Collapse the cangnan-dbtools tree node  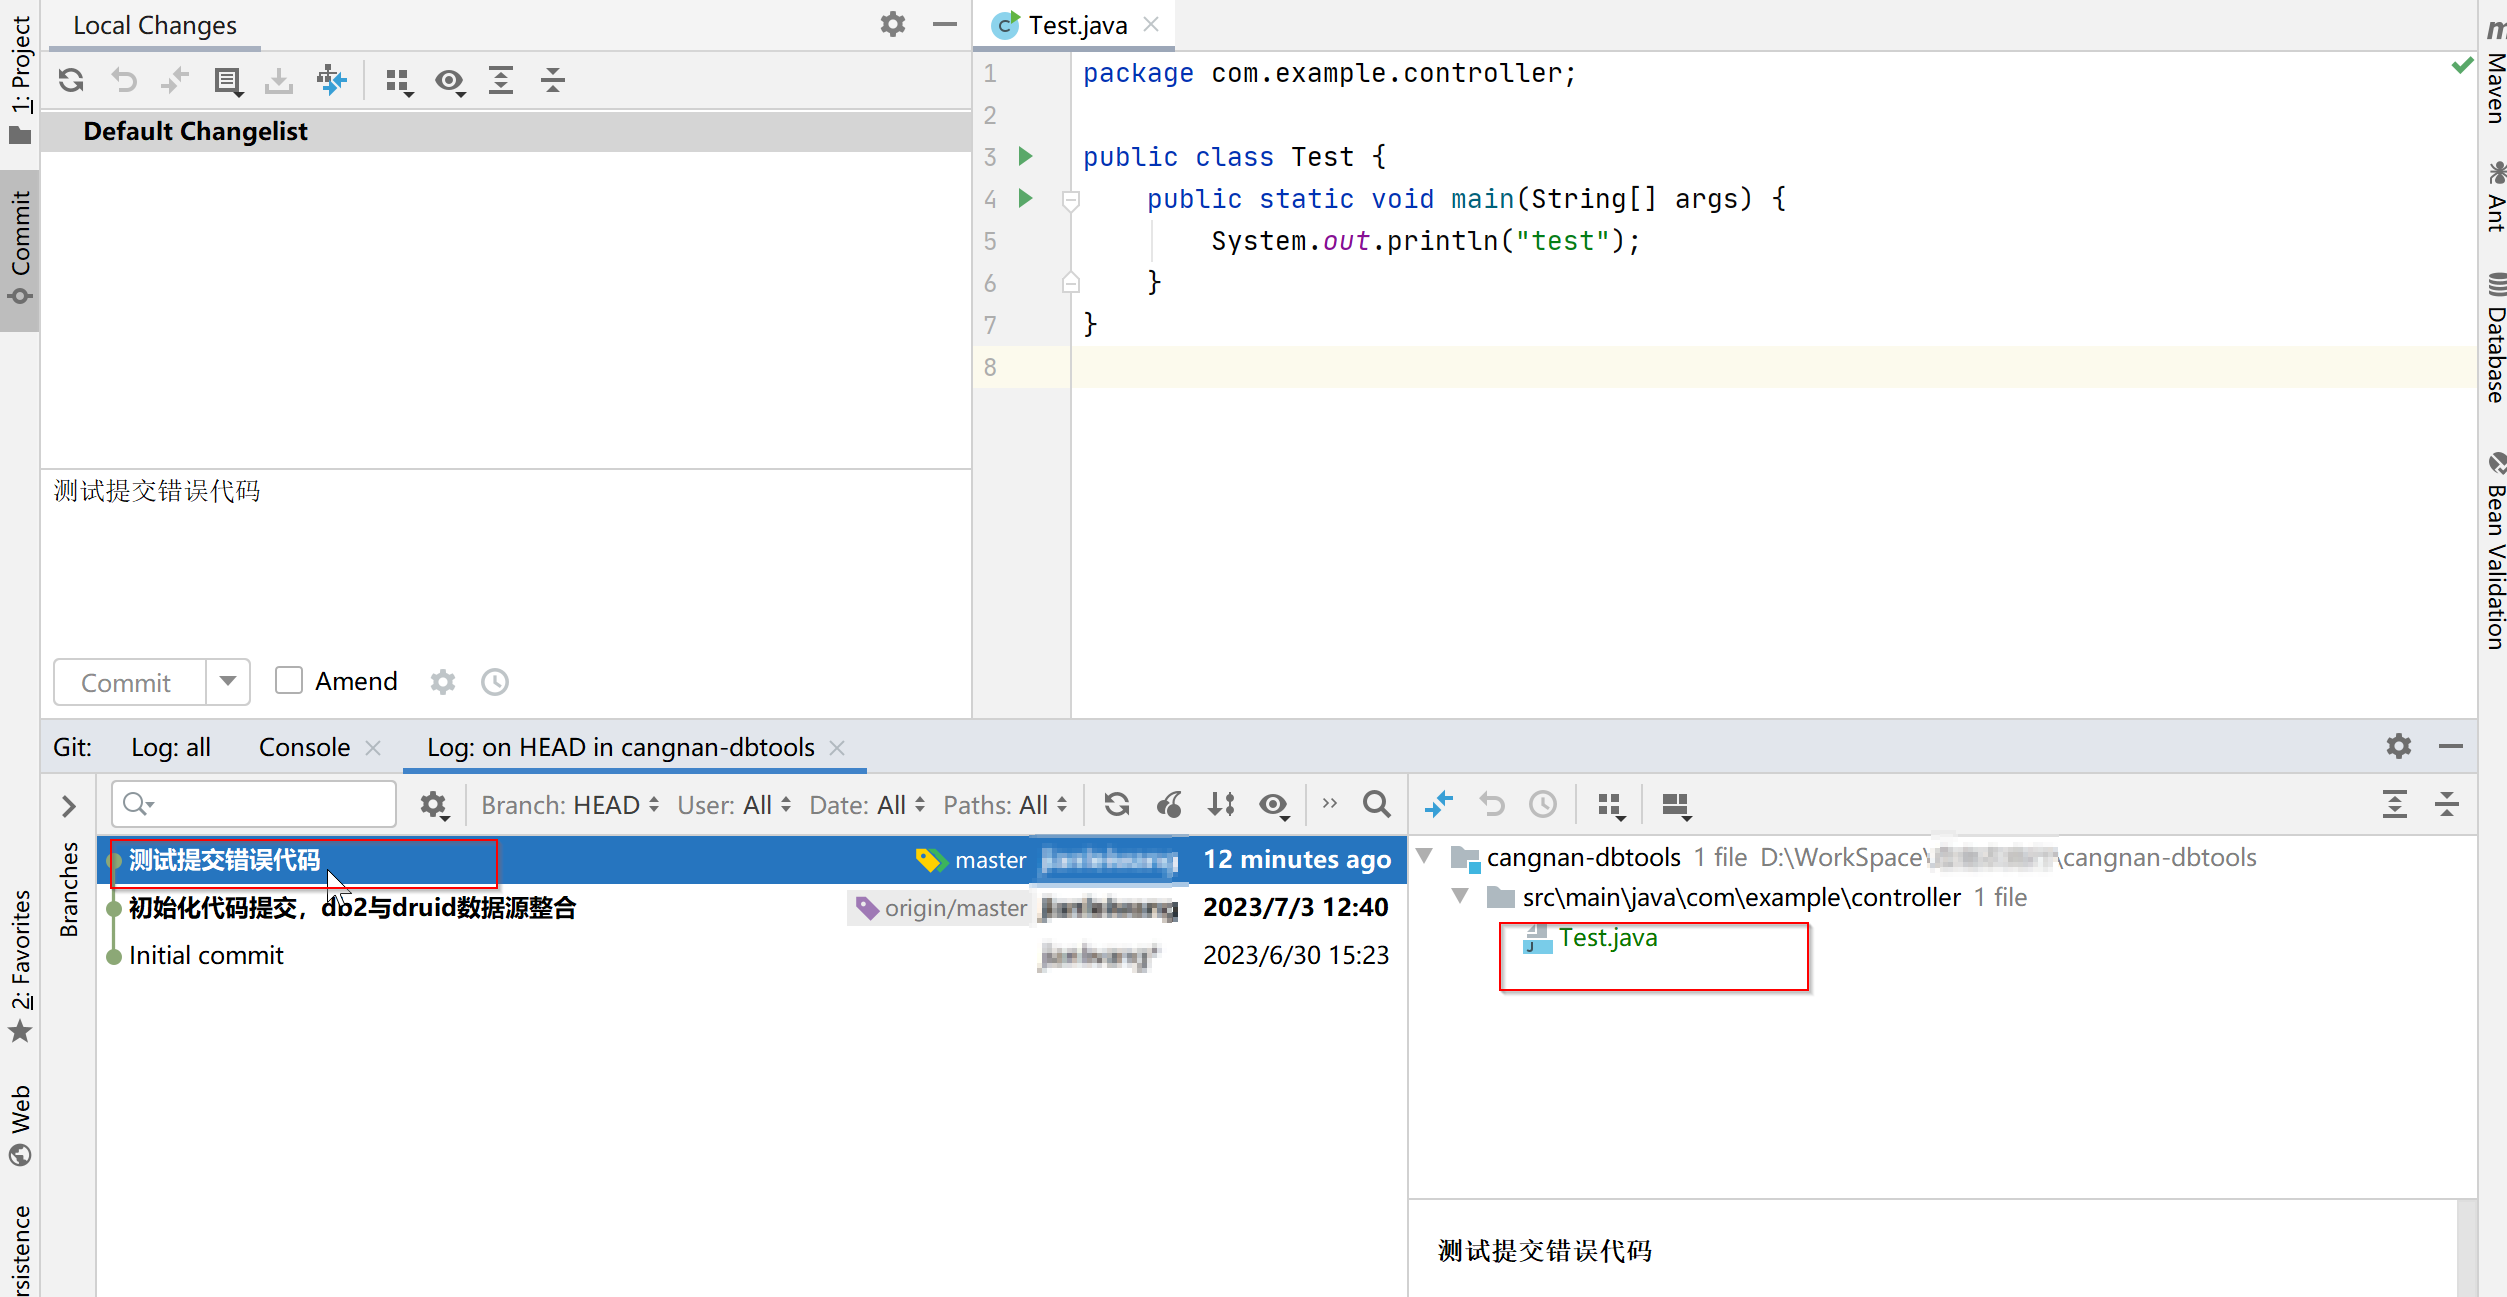1425,857
